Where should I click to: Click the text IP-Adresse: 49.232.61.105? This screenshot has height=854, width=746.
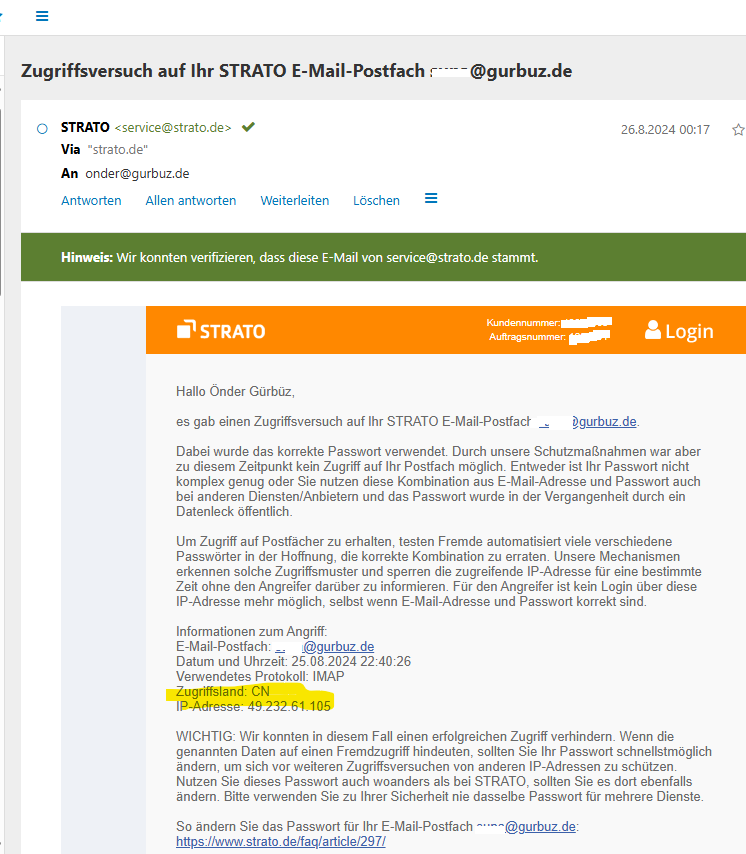point(253,706)
